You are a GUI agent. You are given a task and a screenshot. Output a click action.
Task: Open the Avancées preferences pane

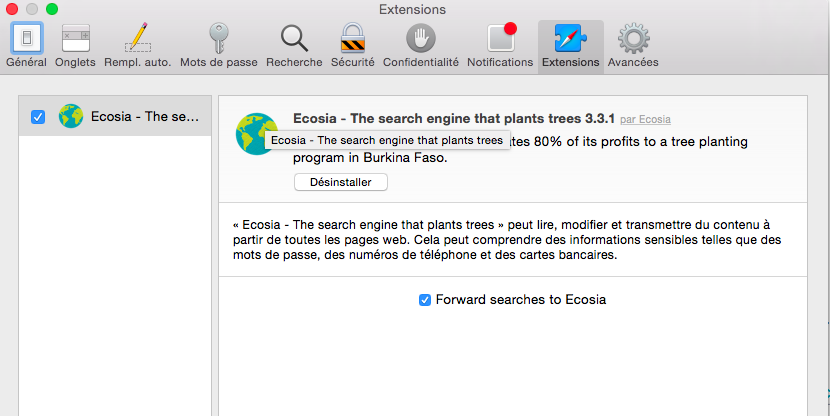tap(633, 46)
